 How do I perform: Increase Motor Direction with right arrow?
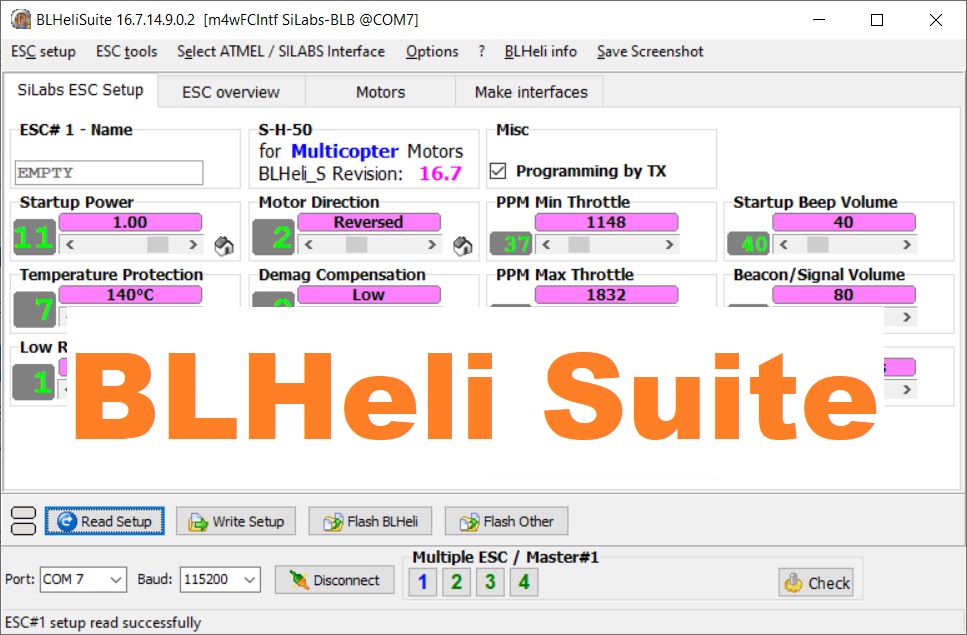tap(432, 245)
